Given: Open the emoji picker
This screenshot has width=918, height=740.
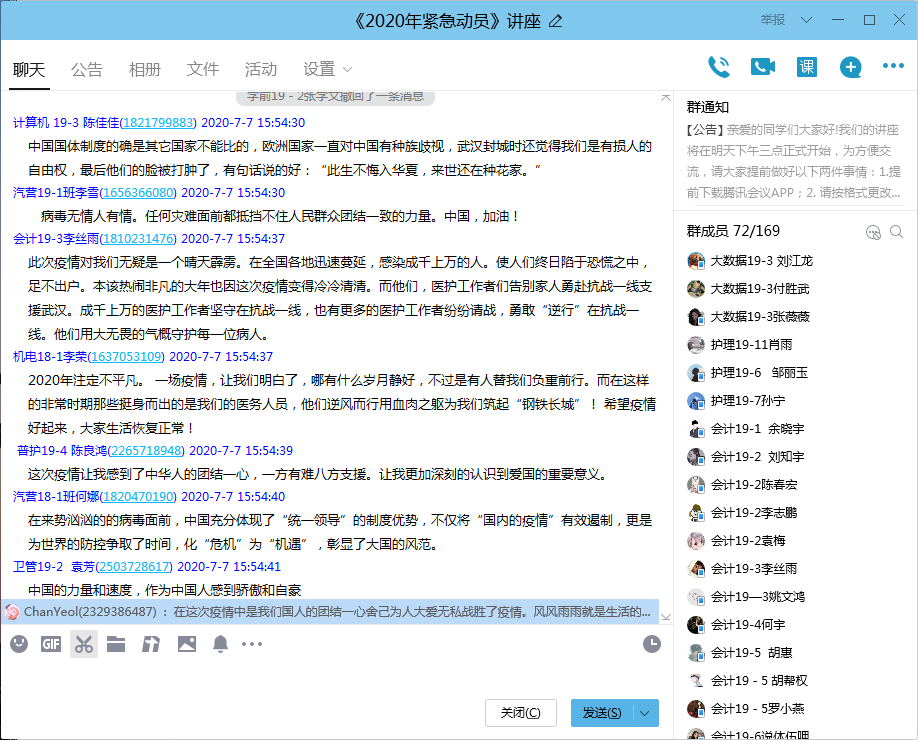Looking at the screenshot, I should pyautogui.click(x=19, y=644).
